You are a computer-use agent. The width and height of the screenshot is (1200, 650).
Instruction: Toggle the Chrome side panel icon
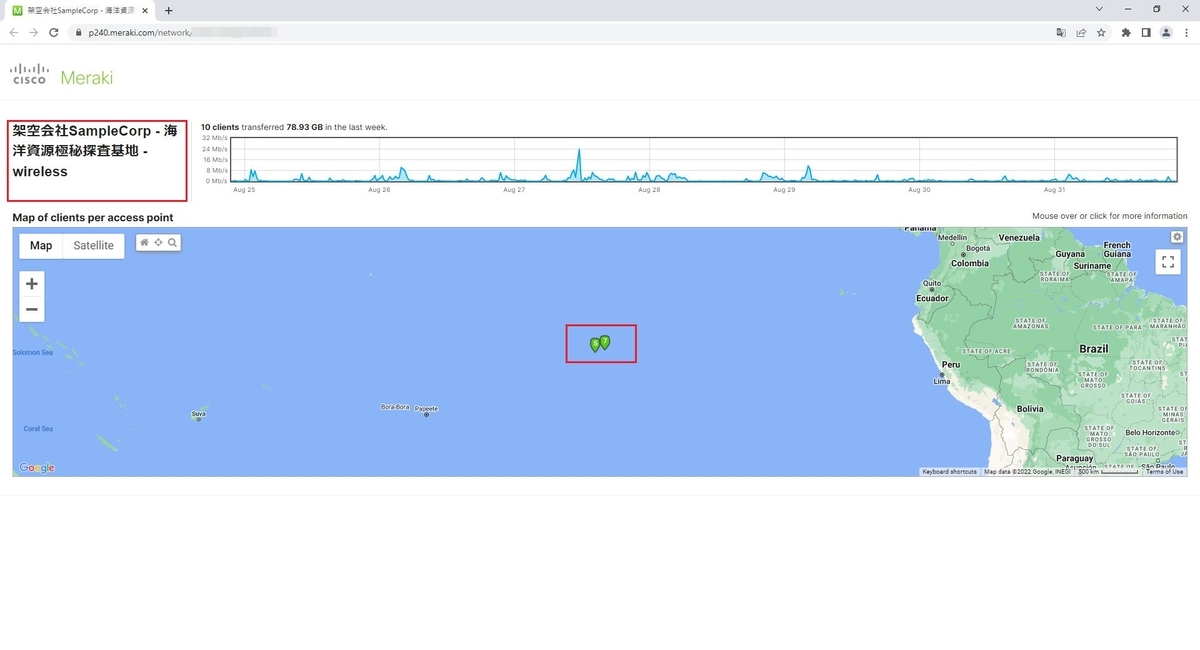tap(1146, 32)
